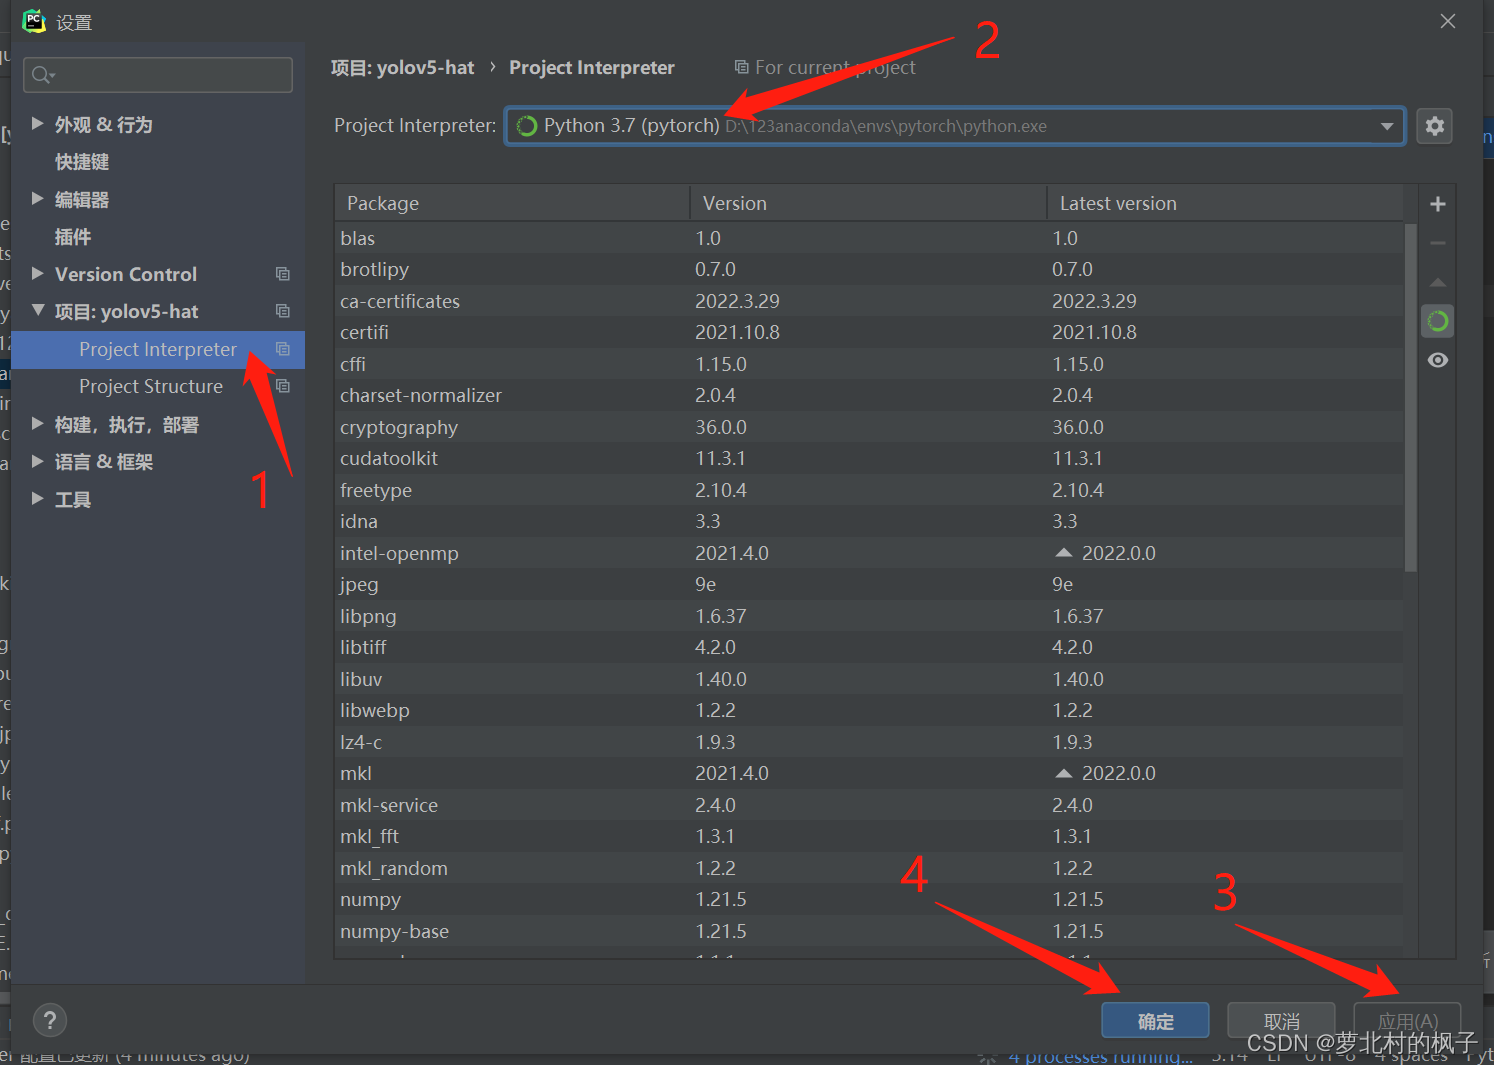Select the idna package row
This screenshot has height=1065, width=1494.
869,522
